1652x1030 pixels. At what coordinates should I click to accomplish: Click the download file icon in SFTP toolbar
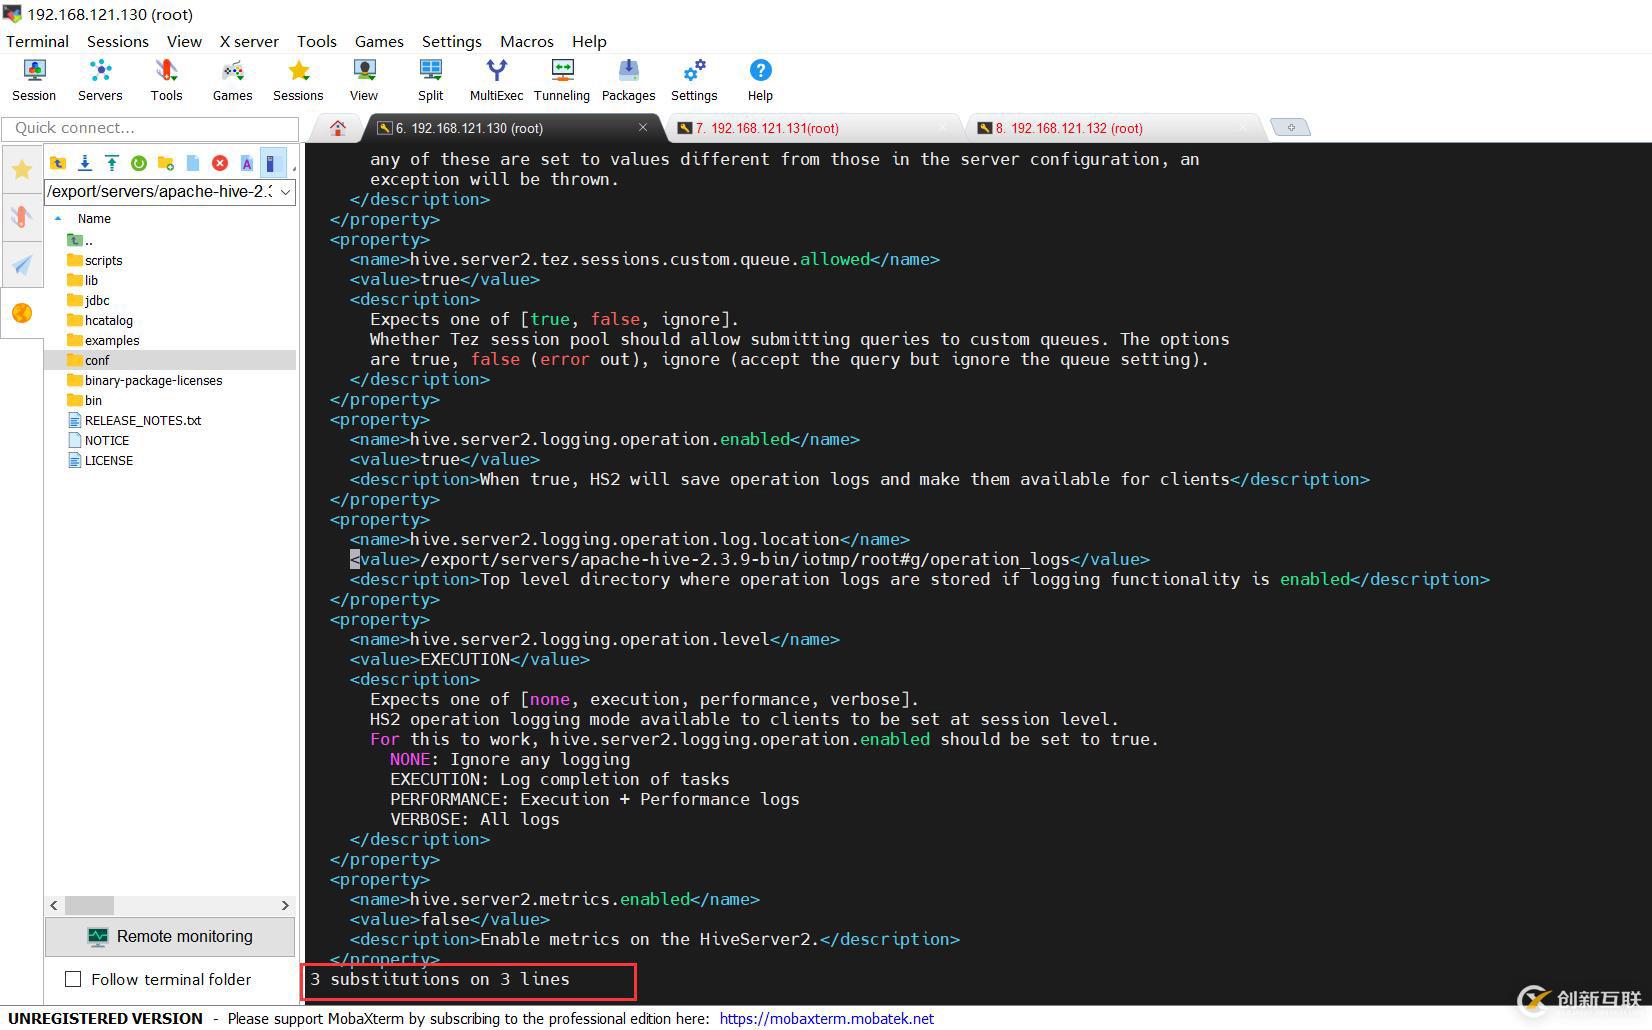click(85, 163)
